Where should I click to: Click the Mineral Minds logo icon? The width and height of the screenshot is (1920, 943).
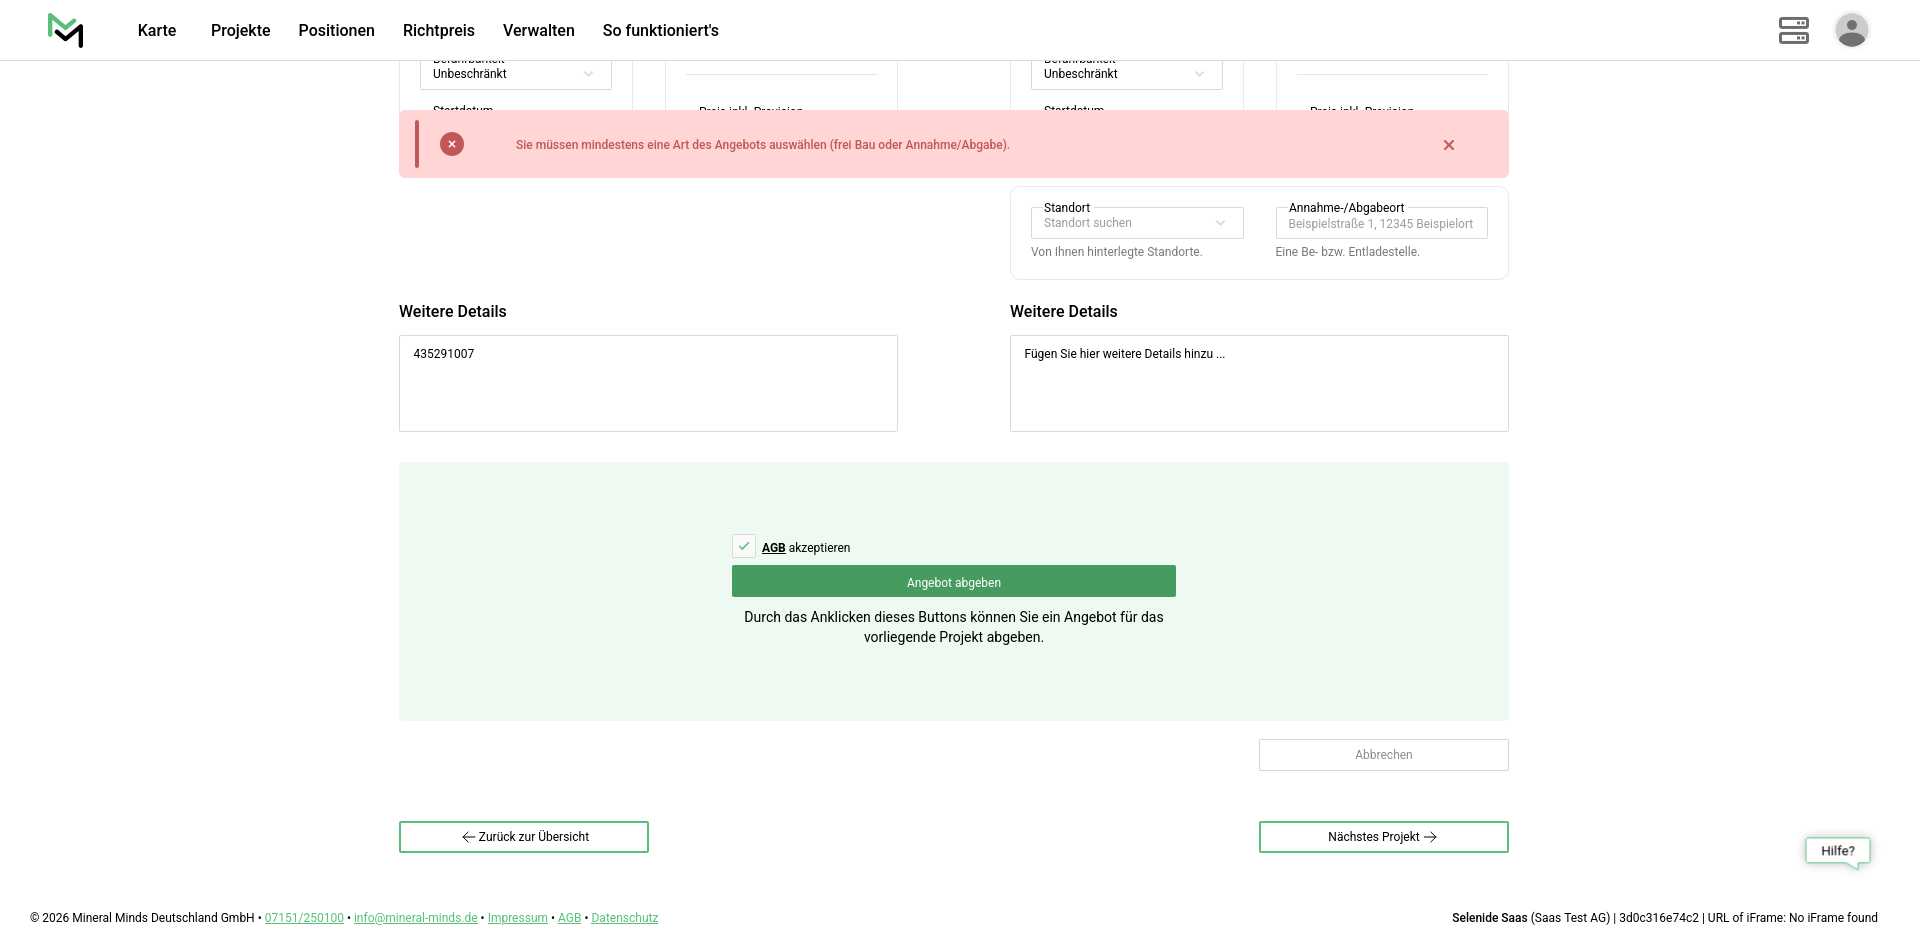[x=66, y=30]
